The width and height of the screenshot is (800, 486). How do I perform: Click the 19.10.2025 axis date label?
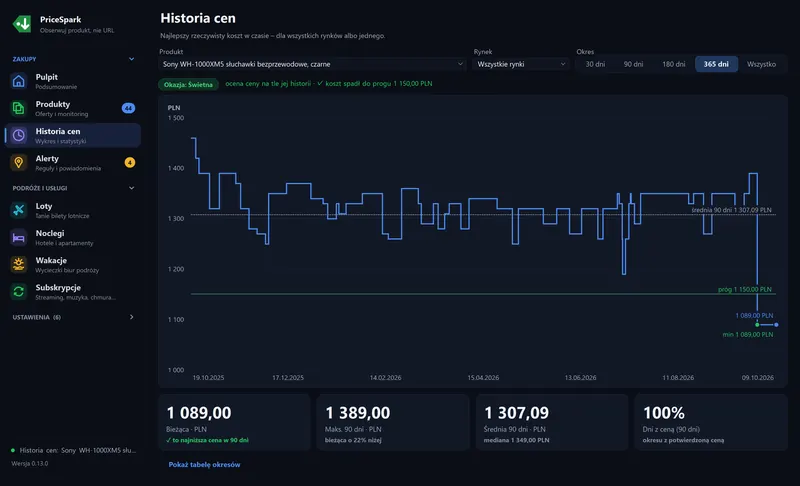coord(208,378)
